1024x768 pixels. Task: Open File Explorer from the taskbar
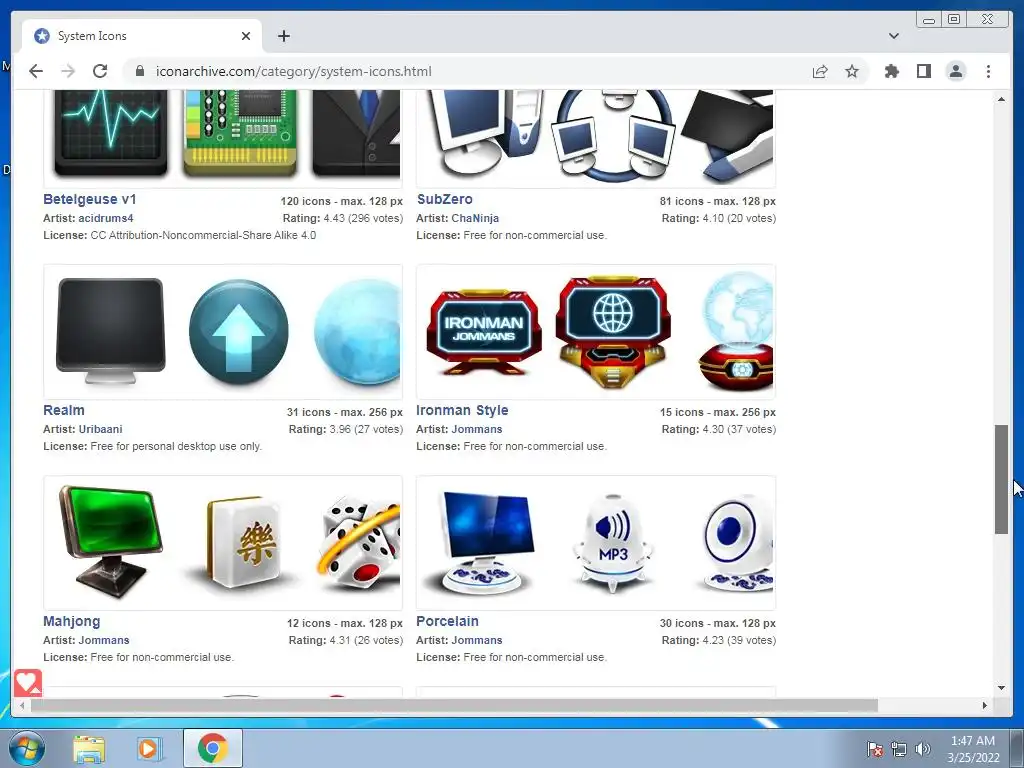89,748
